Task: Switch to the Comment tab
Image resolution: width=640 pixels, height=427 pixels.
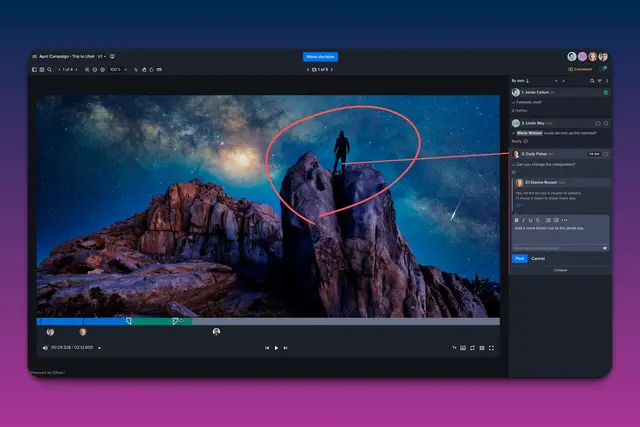Action: point(580,69)
